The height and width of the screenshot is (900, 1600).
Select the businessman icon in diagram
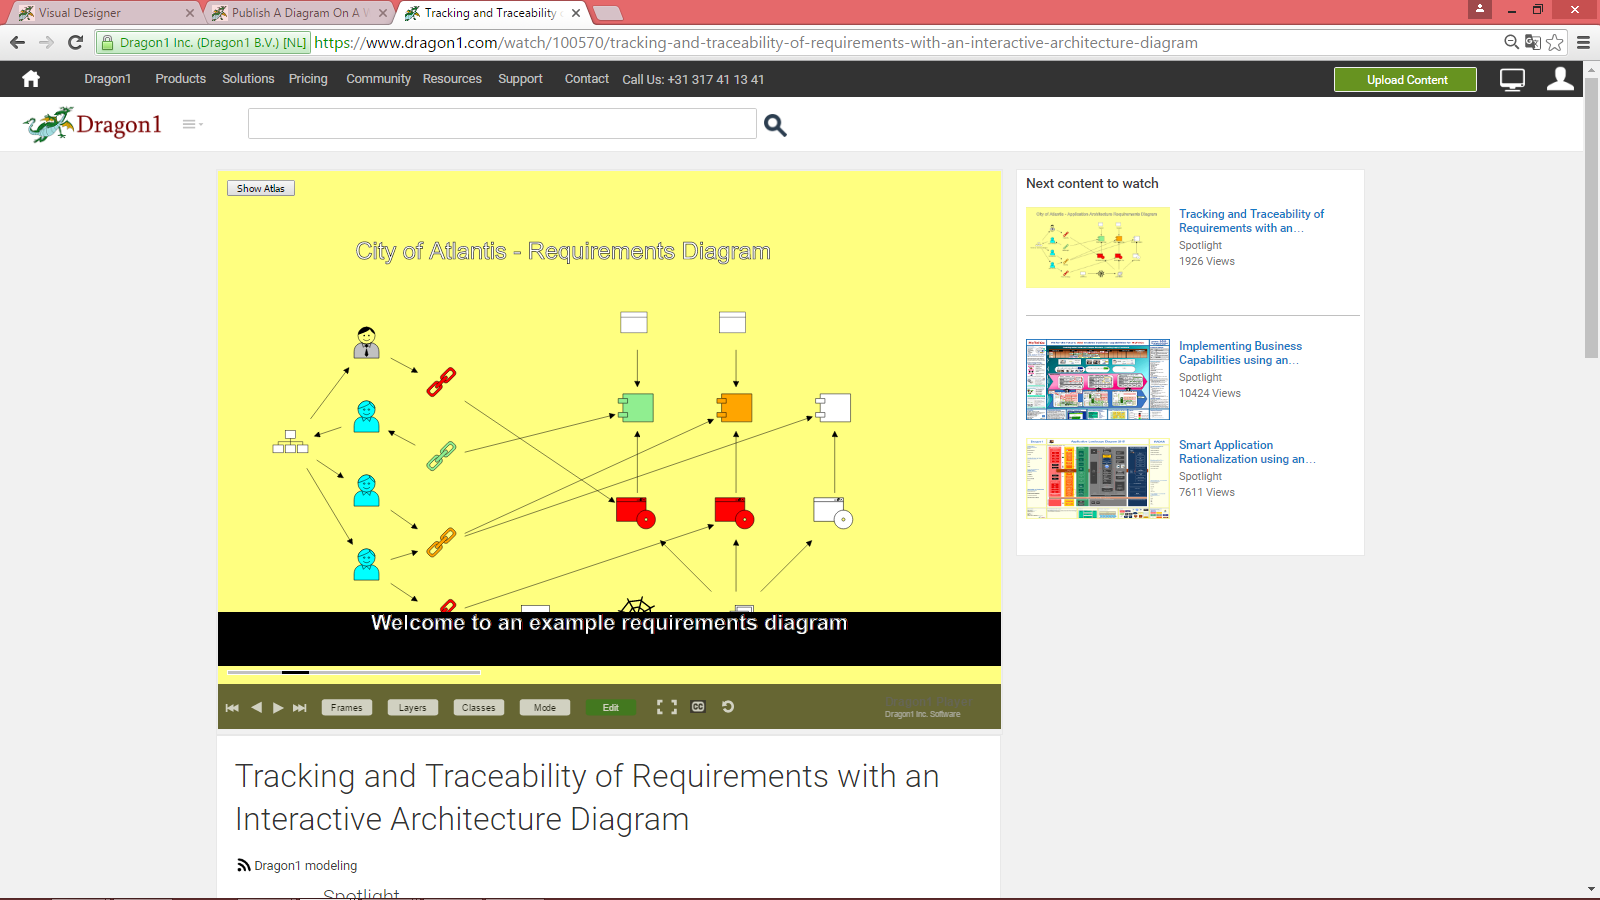point(367,342)
